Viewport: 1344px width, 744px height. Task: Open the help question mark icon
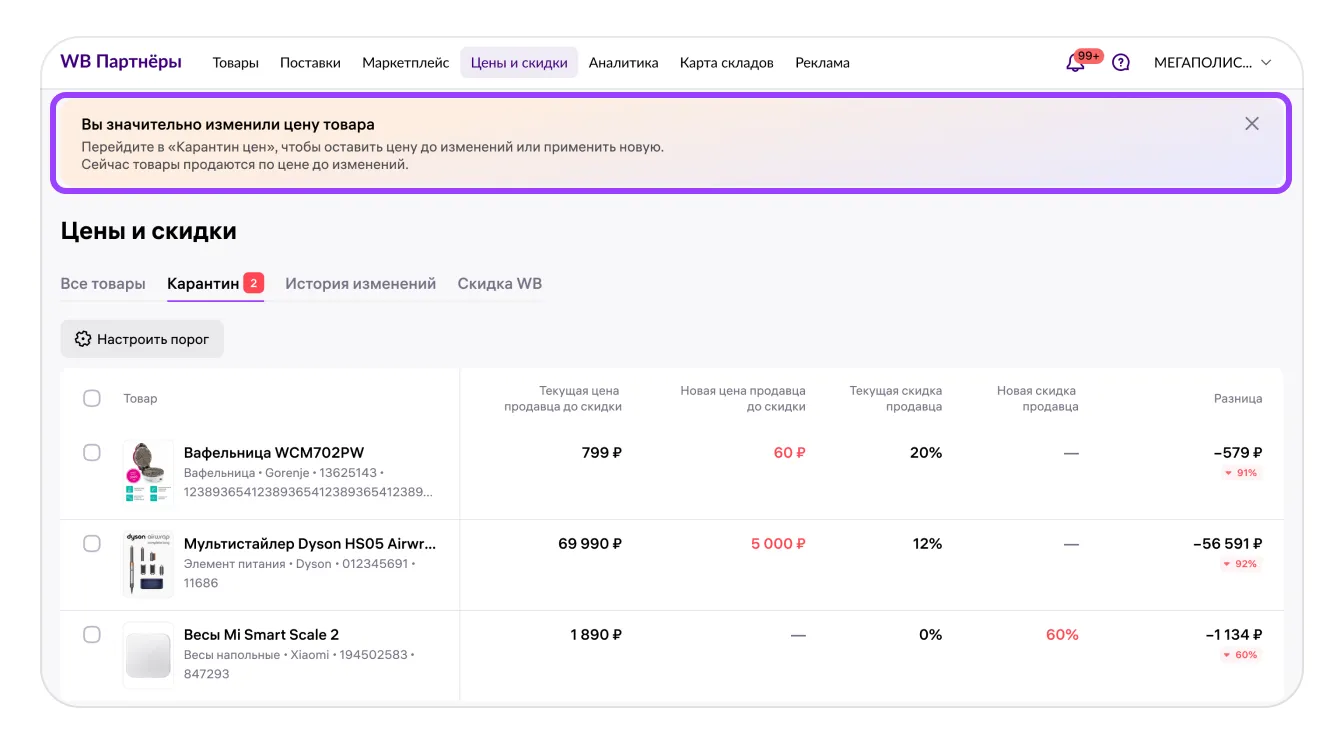(x=1121, y=63)
